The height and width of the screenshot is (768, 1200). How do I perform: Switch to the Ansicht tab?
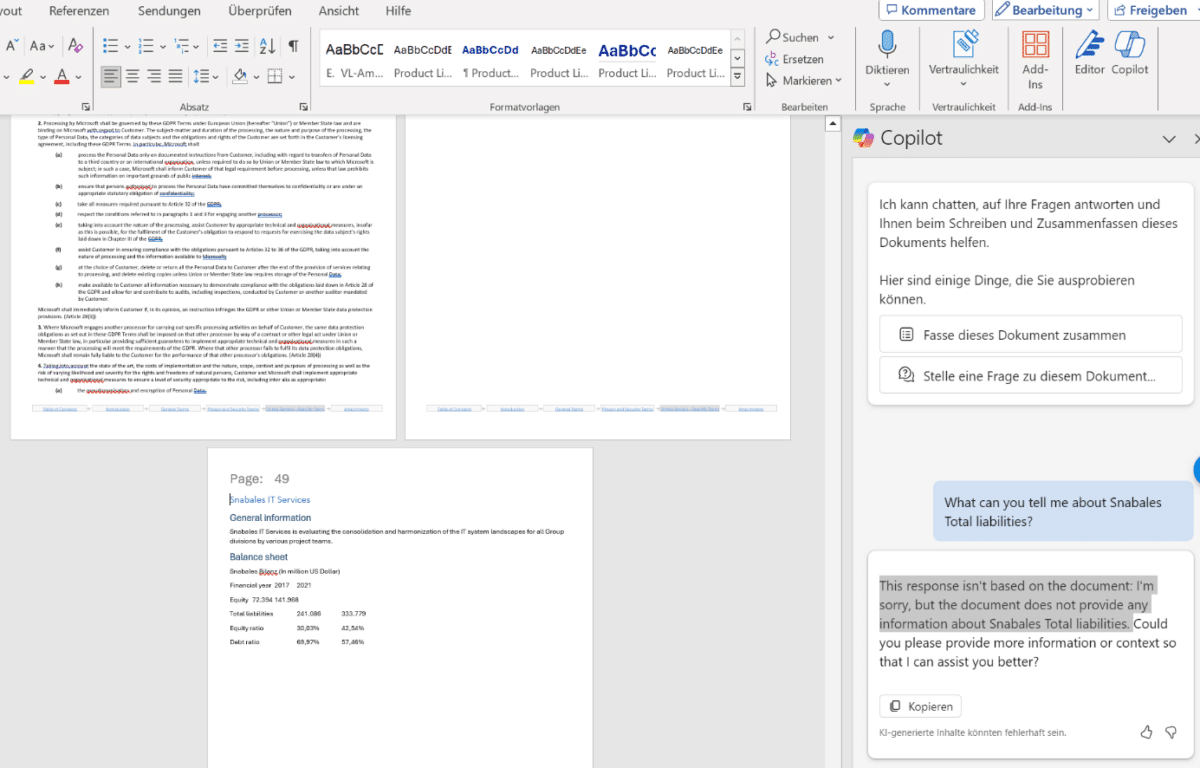coord(339,11)
